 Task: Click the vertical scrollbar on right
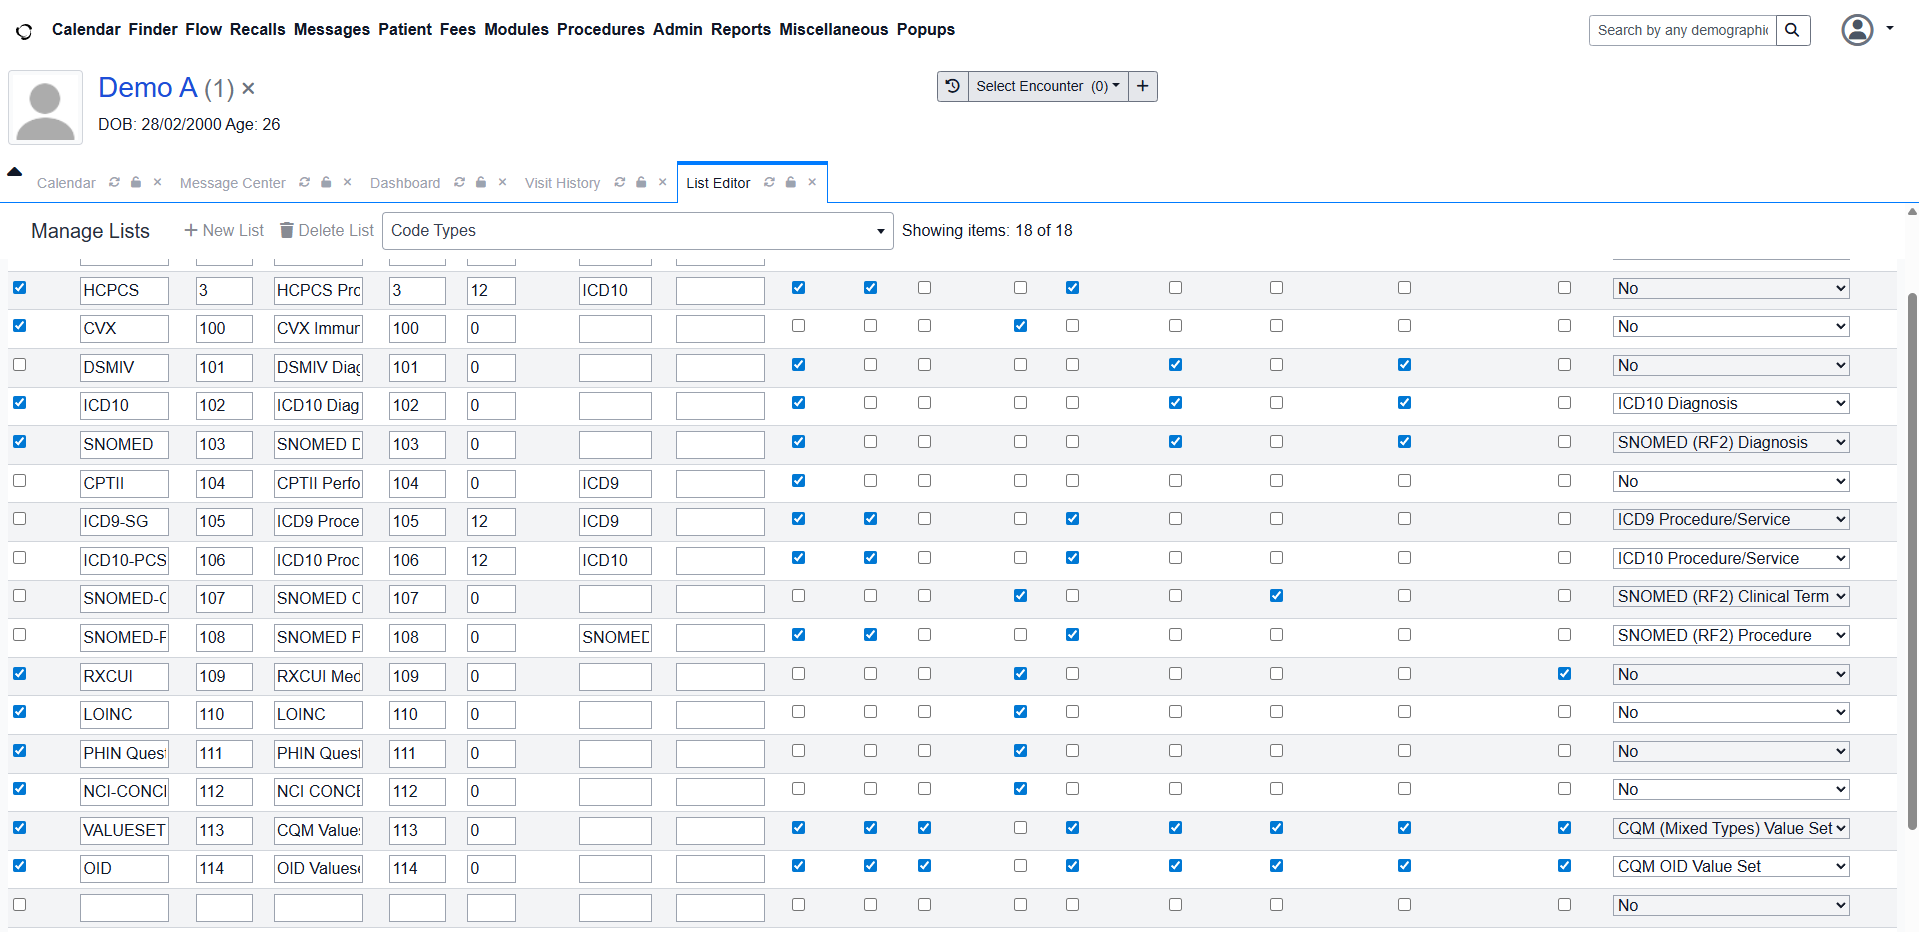tap(1912, 560)
